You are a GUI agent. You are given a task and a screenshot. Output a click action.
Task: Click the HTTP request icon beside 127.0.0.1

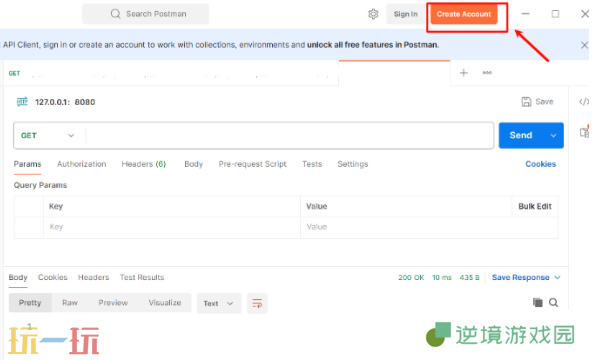click(x=22, y=102)
